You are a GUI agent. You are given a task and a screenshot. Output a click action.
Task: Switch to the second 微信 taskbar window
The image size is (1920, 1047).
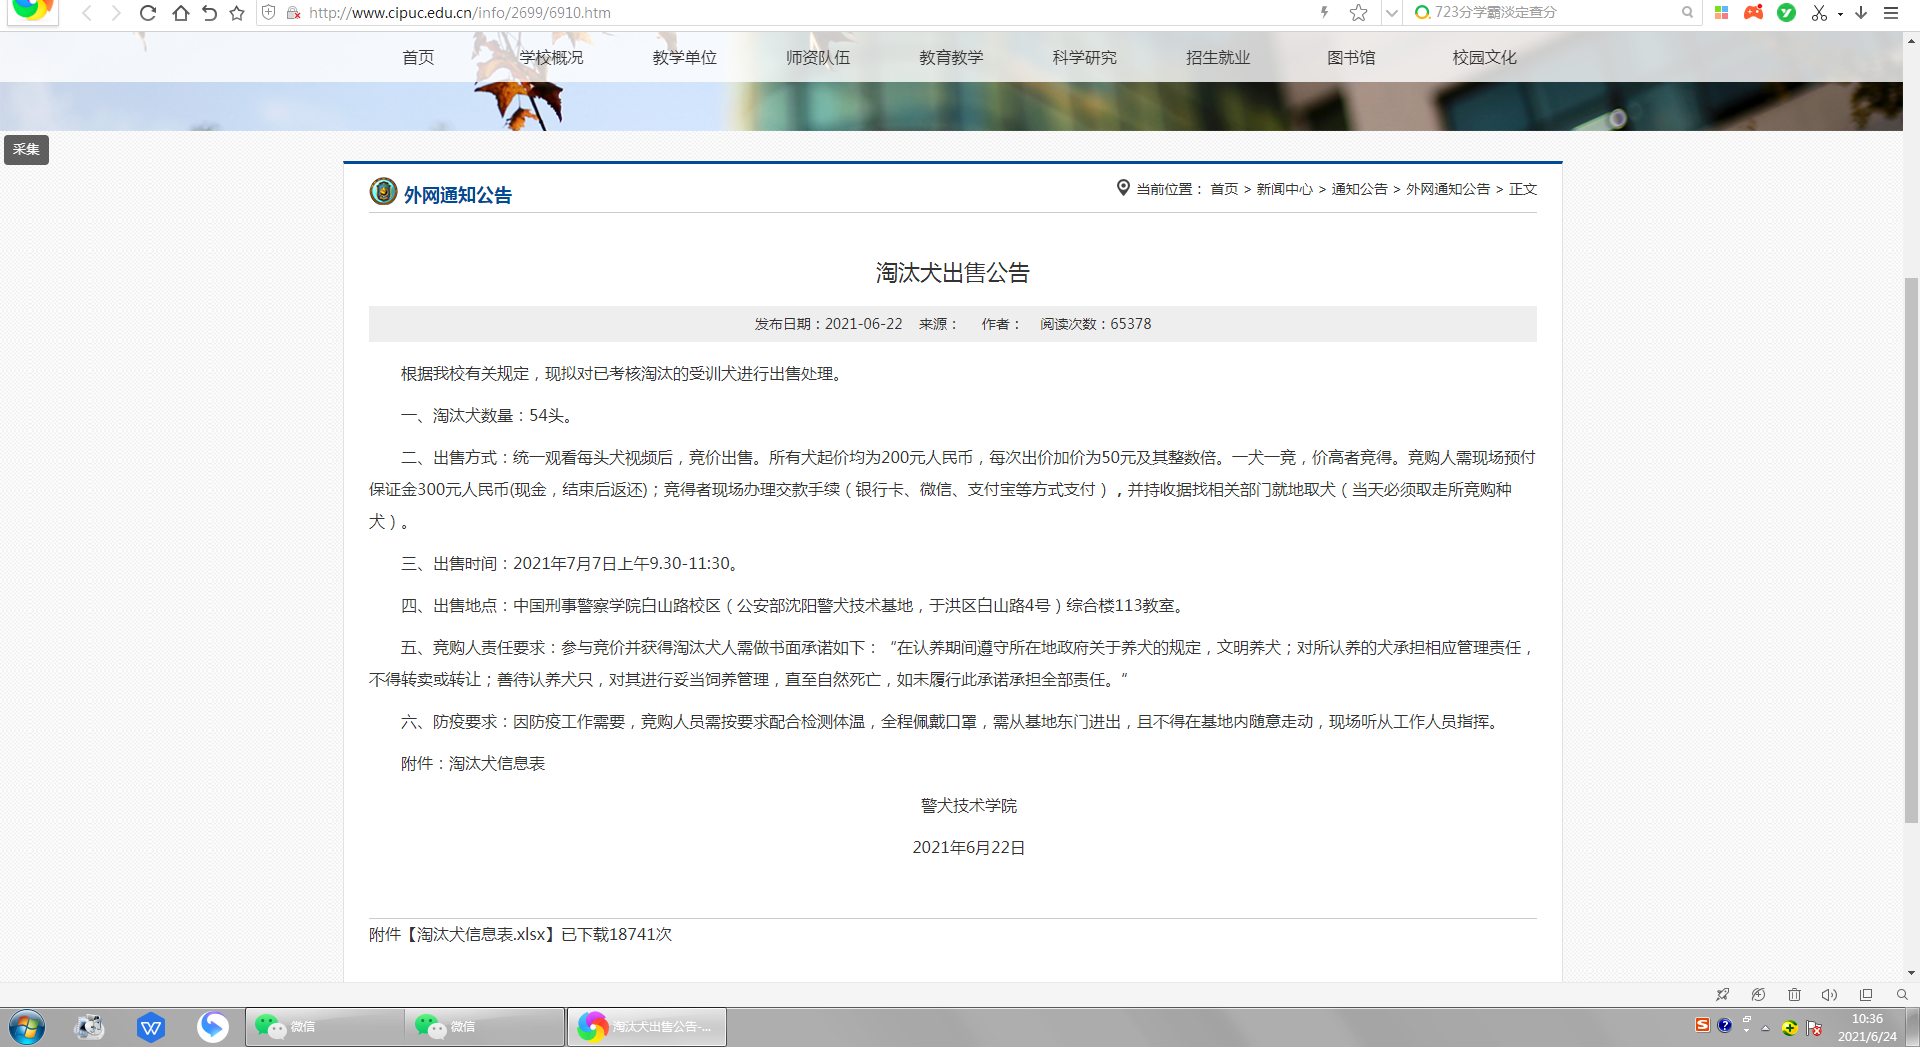point(485,1027)
